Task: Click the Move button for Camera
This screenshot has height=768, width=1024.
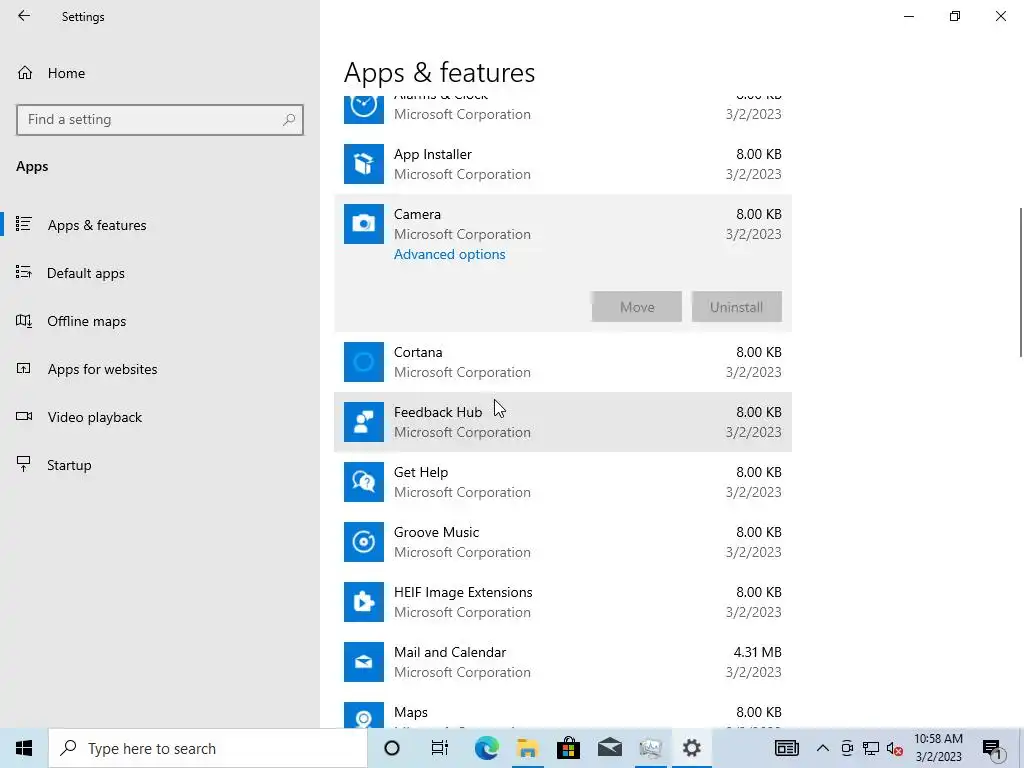Action: tap(637, 307)
